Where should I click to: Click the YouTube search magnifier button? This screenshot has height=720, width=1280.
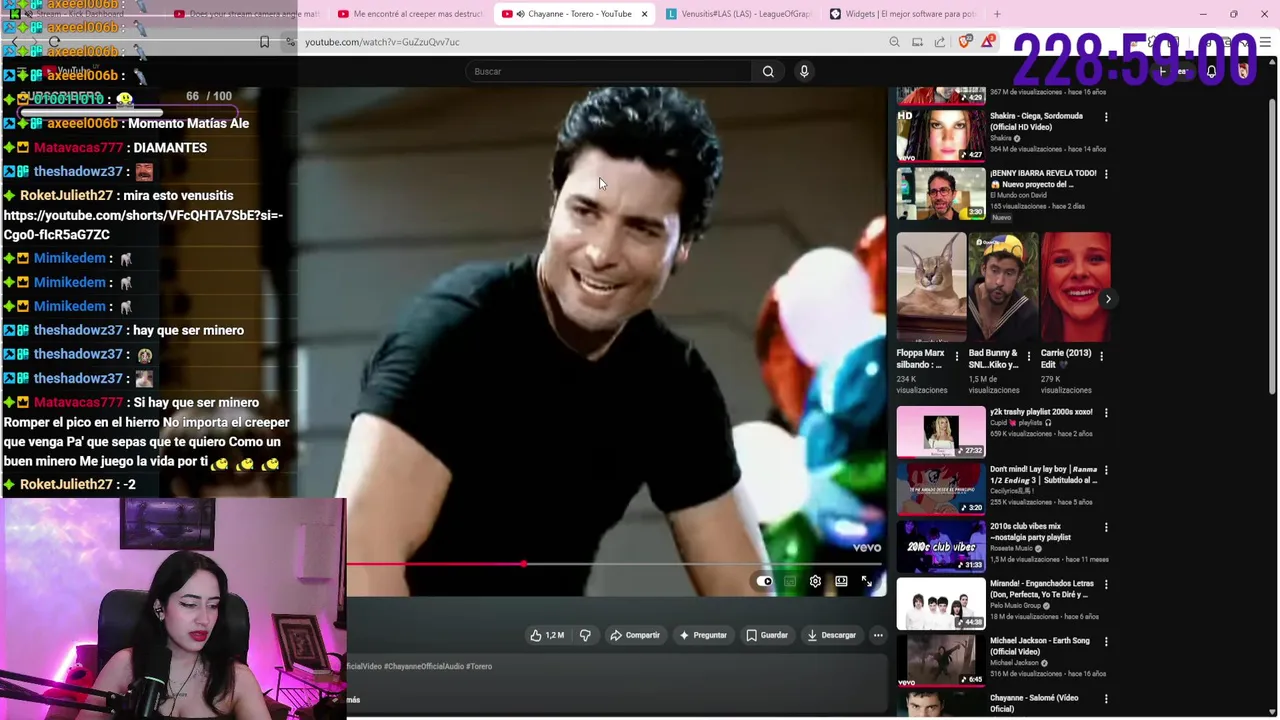click(x=768, y=71)
